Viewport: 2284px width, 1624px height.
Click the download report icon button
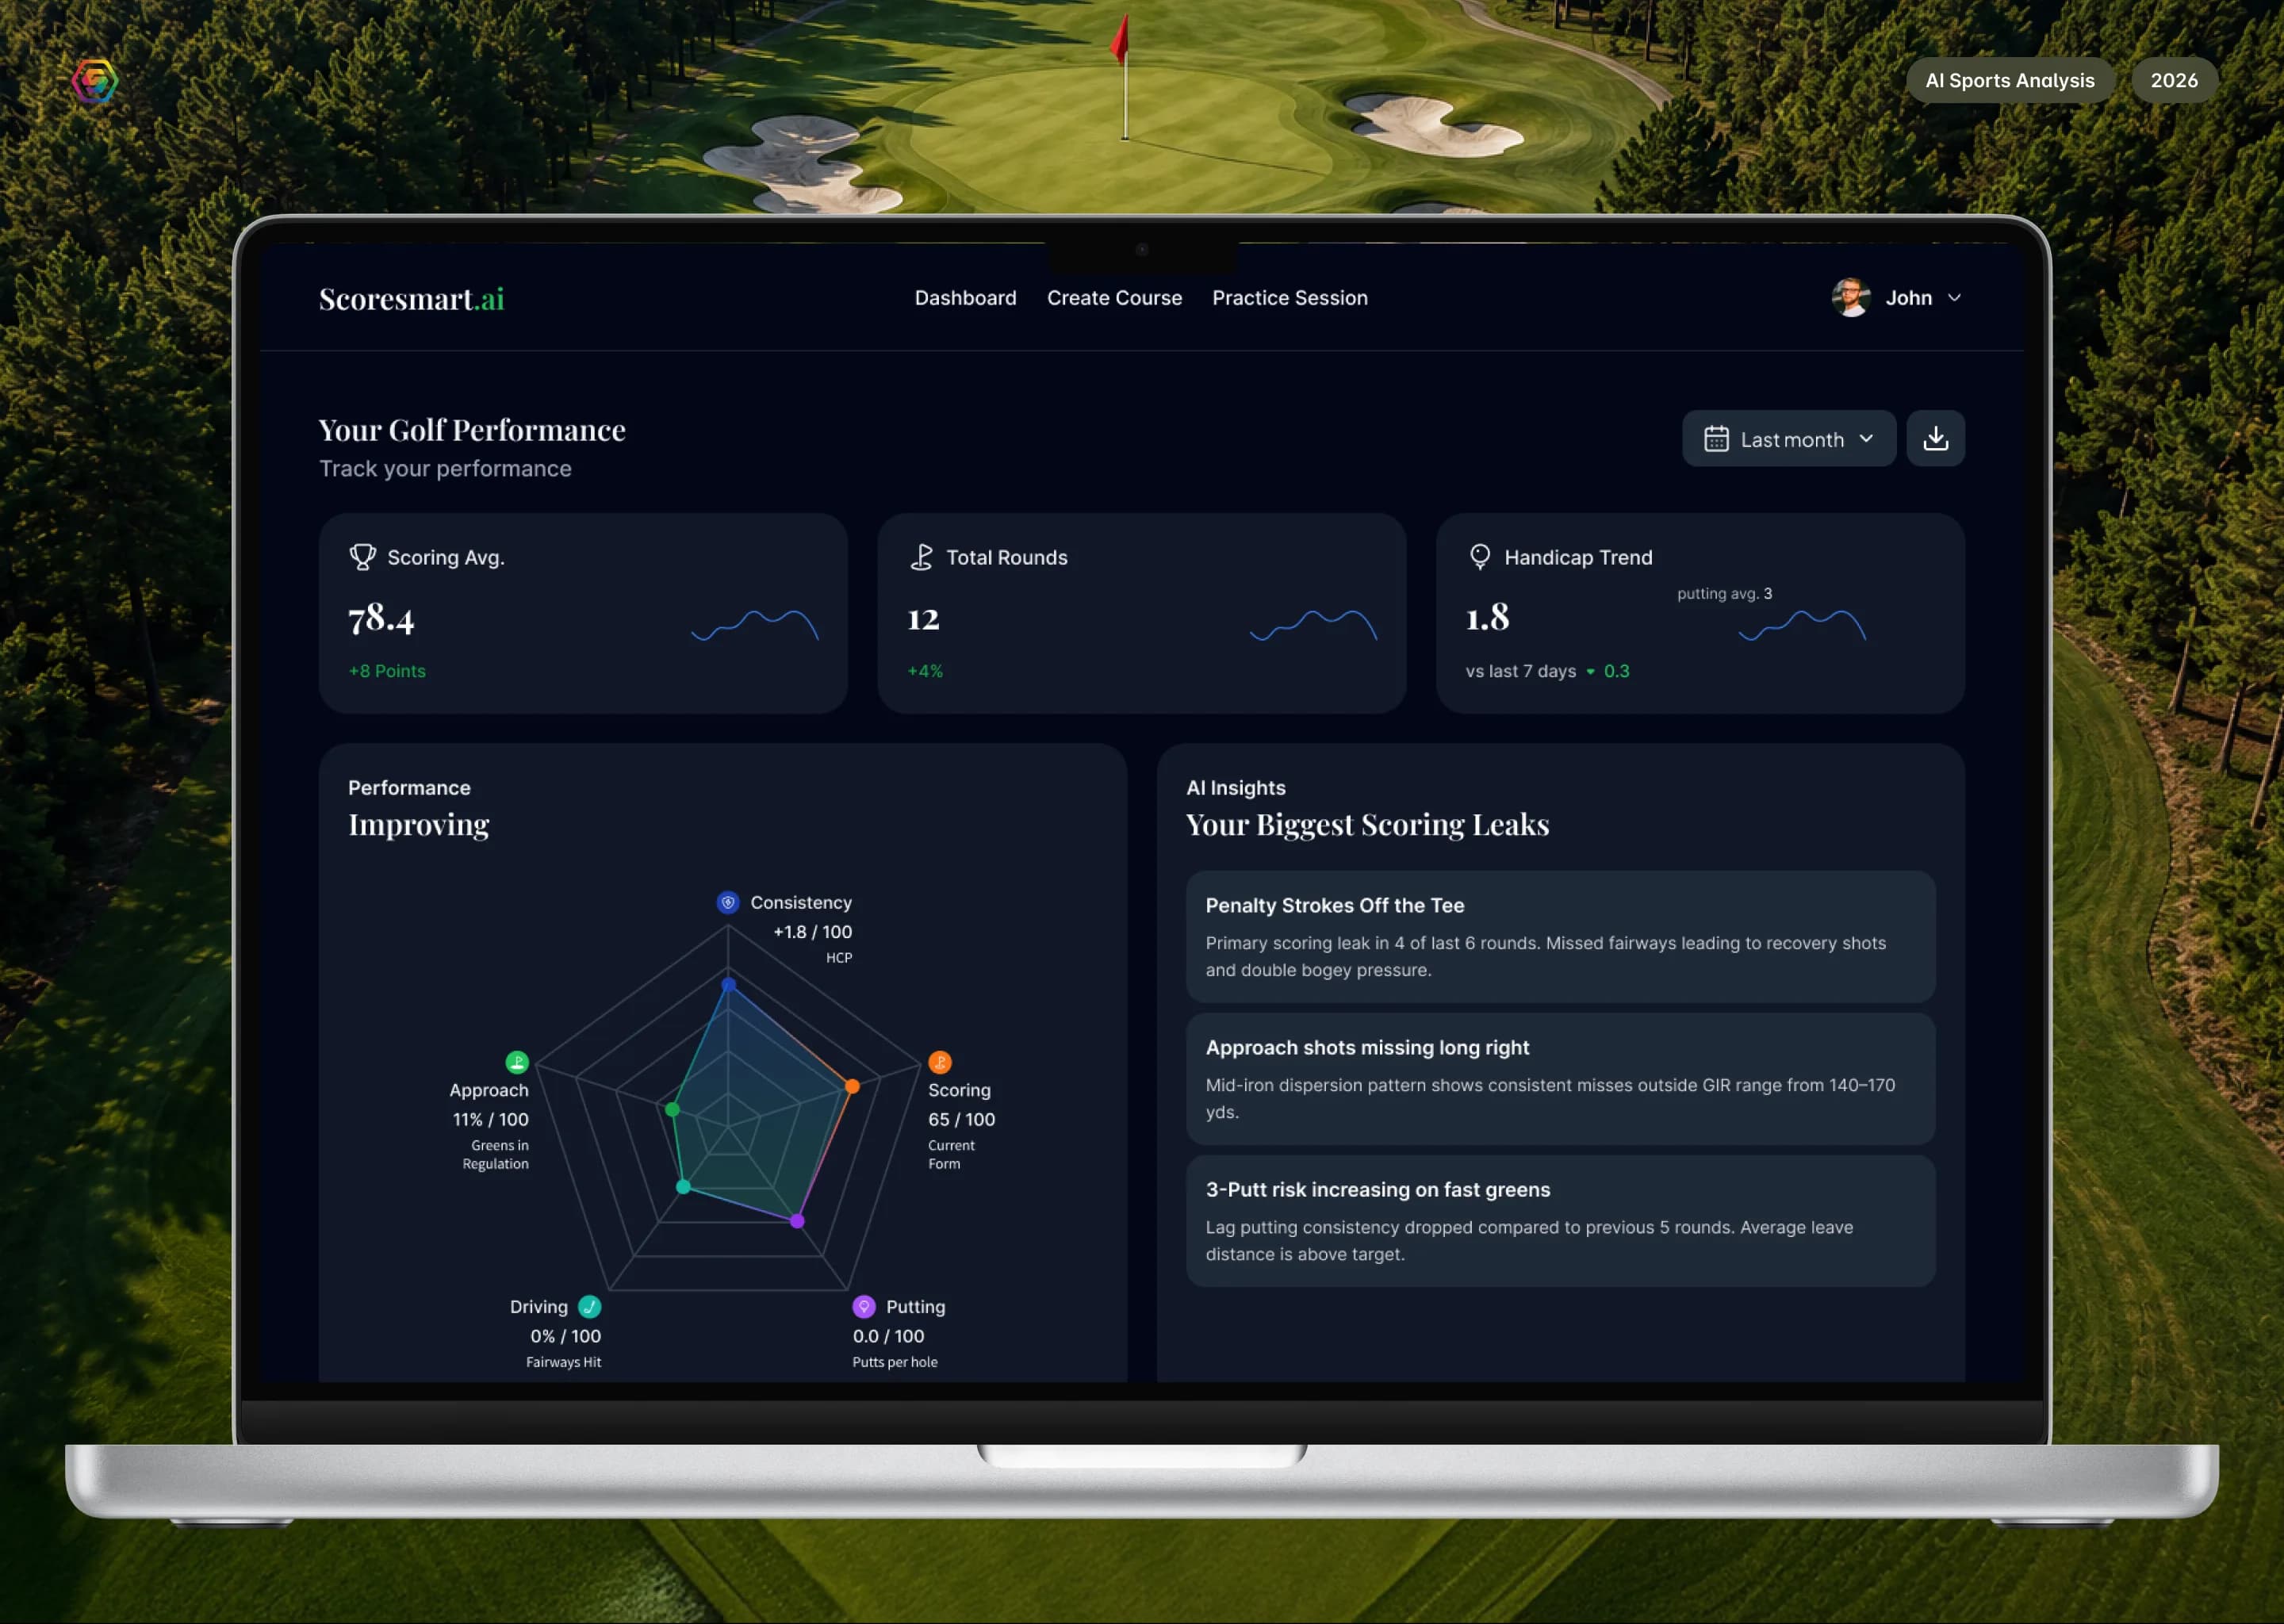(x=1935, y=438)
